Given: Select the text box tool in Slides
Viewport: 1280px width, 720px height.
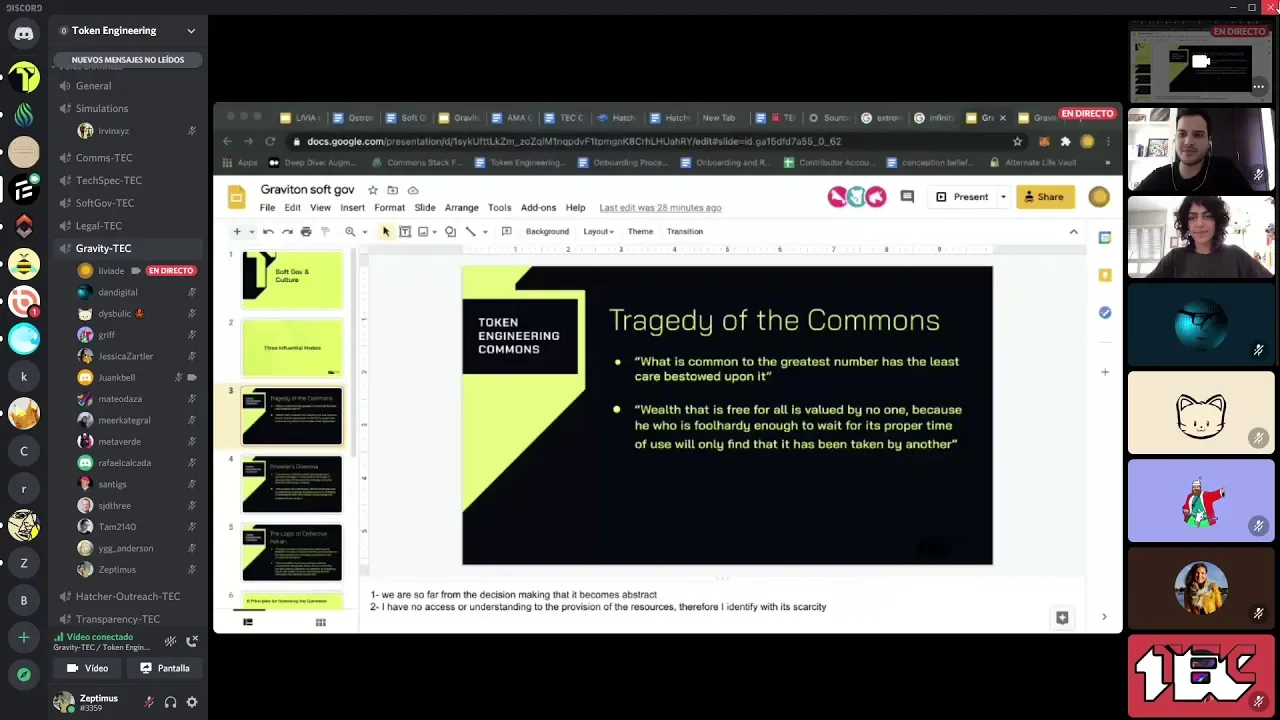Looking at the screenshot, I should (x=405, y=232).
